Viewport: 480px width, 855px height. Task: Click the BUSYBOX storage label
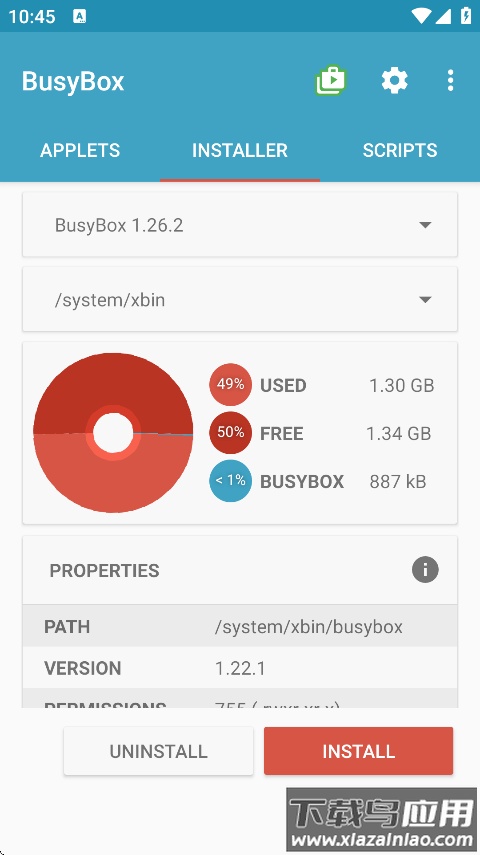pyautogui.click(x=302, y=481)
